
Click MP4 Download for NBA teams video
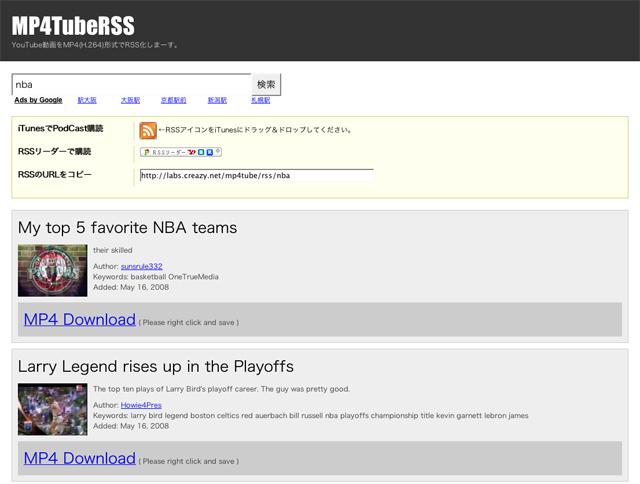click(79, 320)
